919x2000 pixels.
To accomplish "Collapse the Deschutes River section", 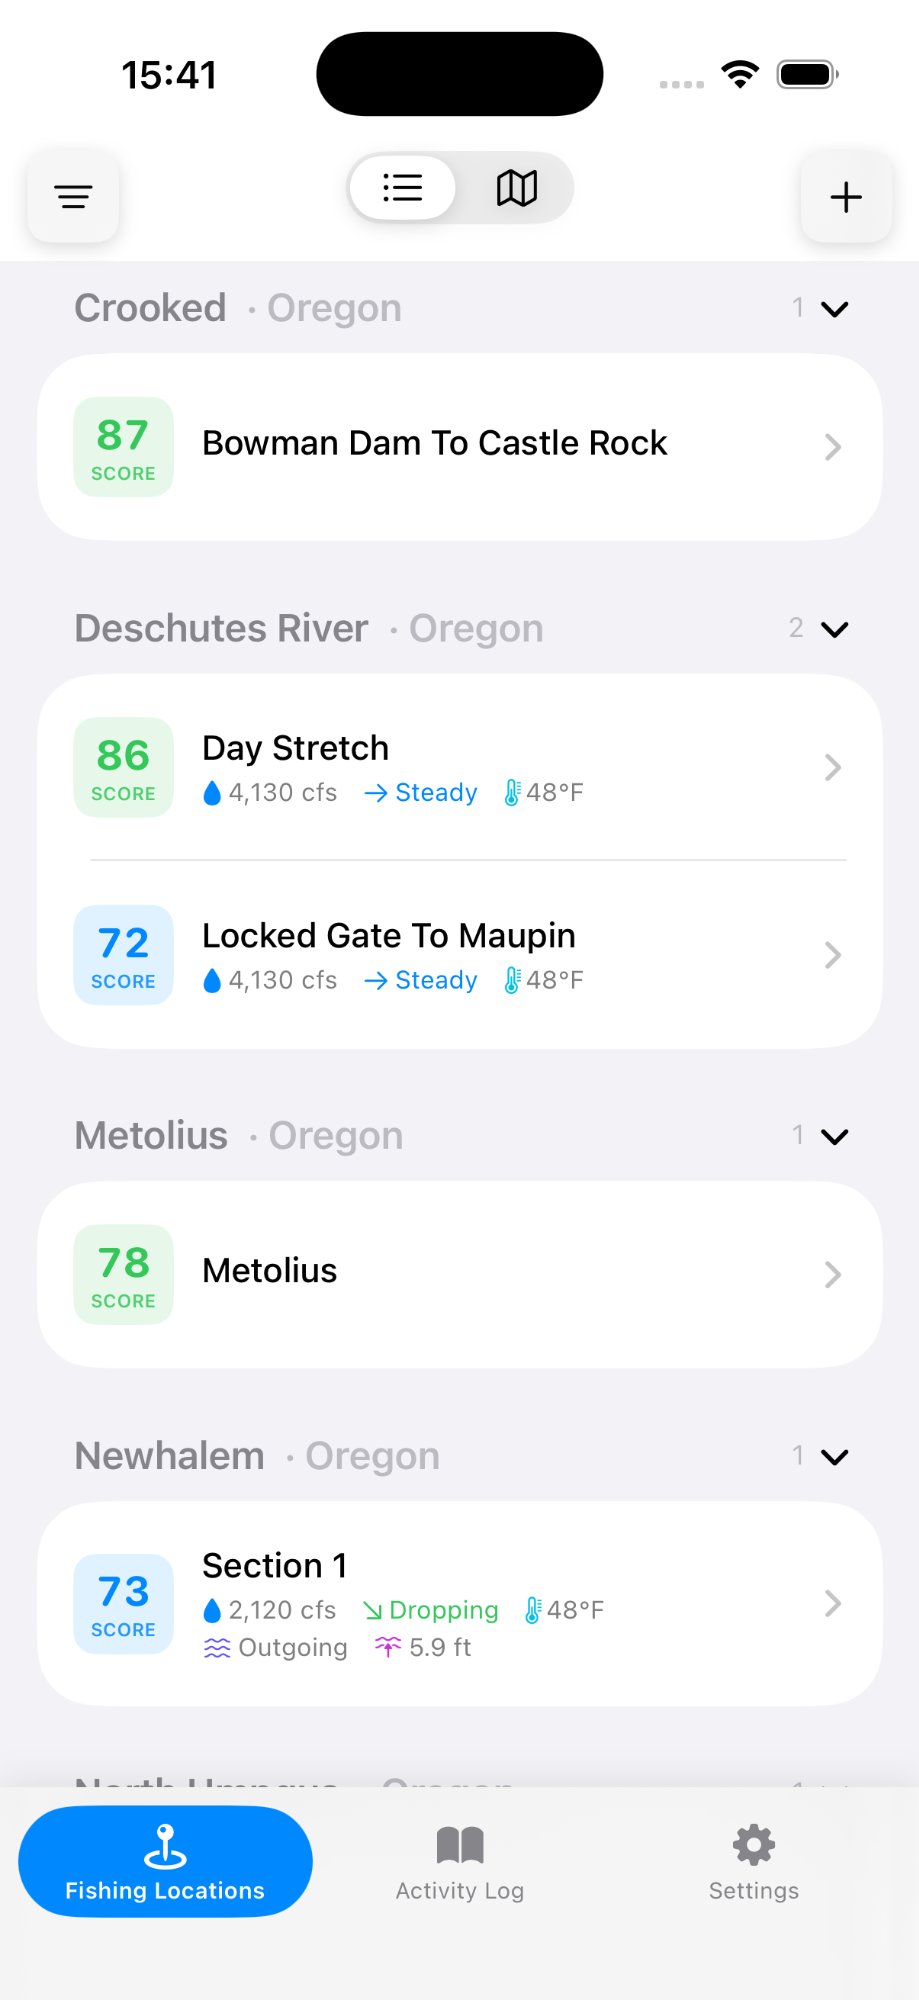I will (834, 629).
